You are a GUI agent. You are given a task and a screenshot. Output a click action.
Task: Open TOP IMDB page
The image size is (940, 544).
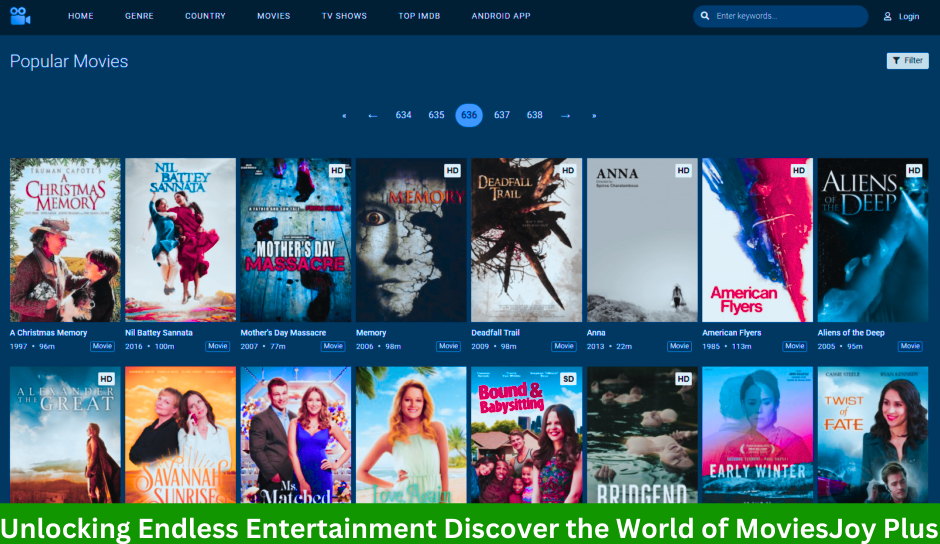pyautogui.click(x=419, y=16)
